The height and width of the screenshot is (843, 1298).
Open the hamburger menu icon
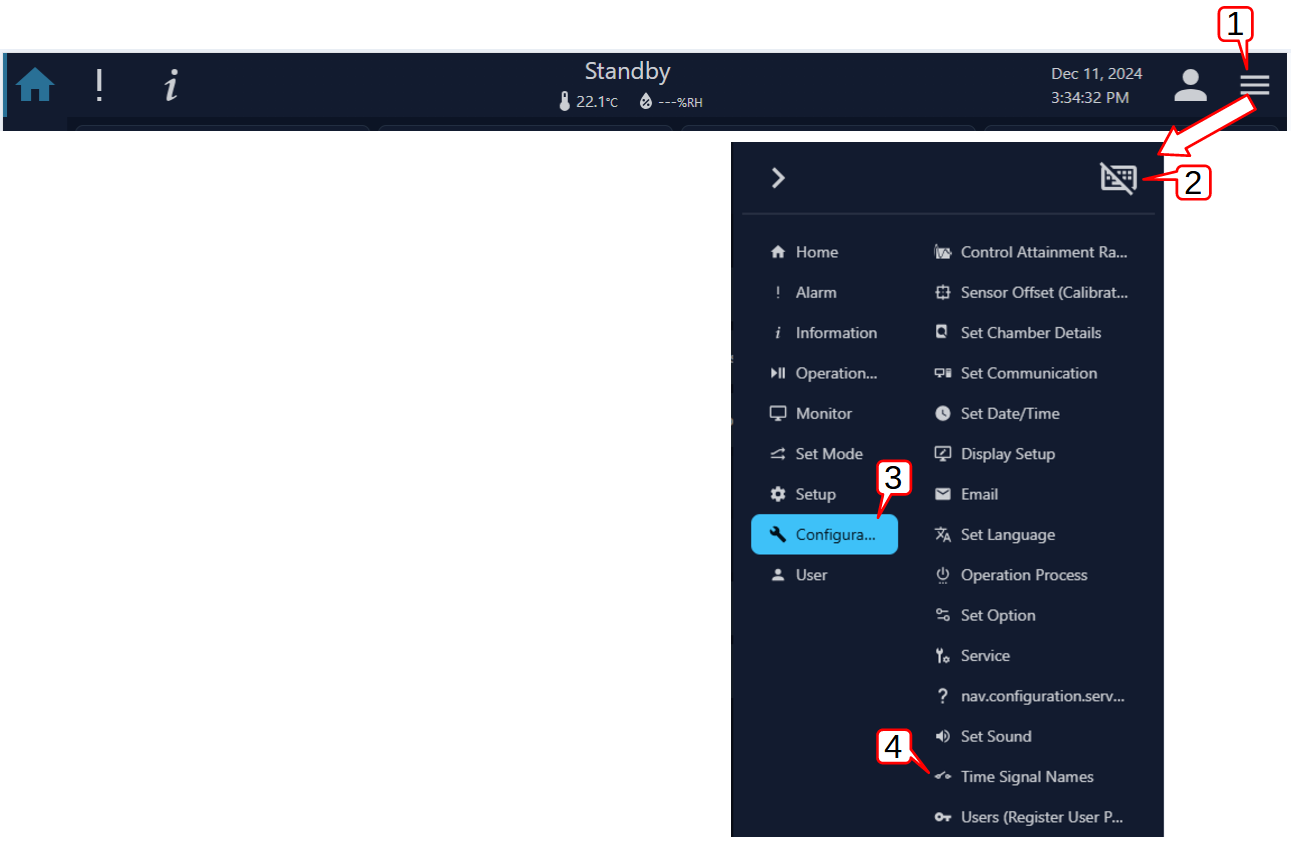pyautogui.click(x=1254, y=85)
